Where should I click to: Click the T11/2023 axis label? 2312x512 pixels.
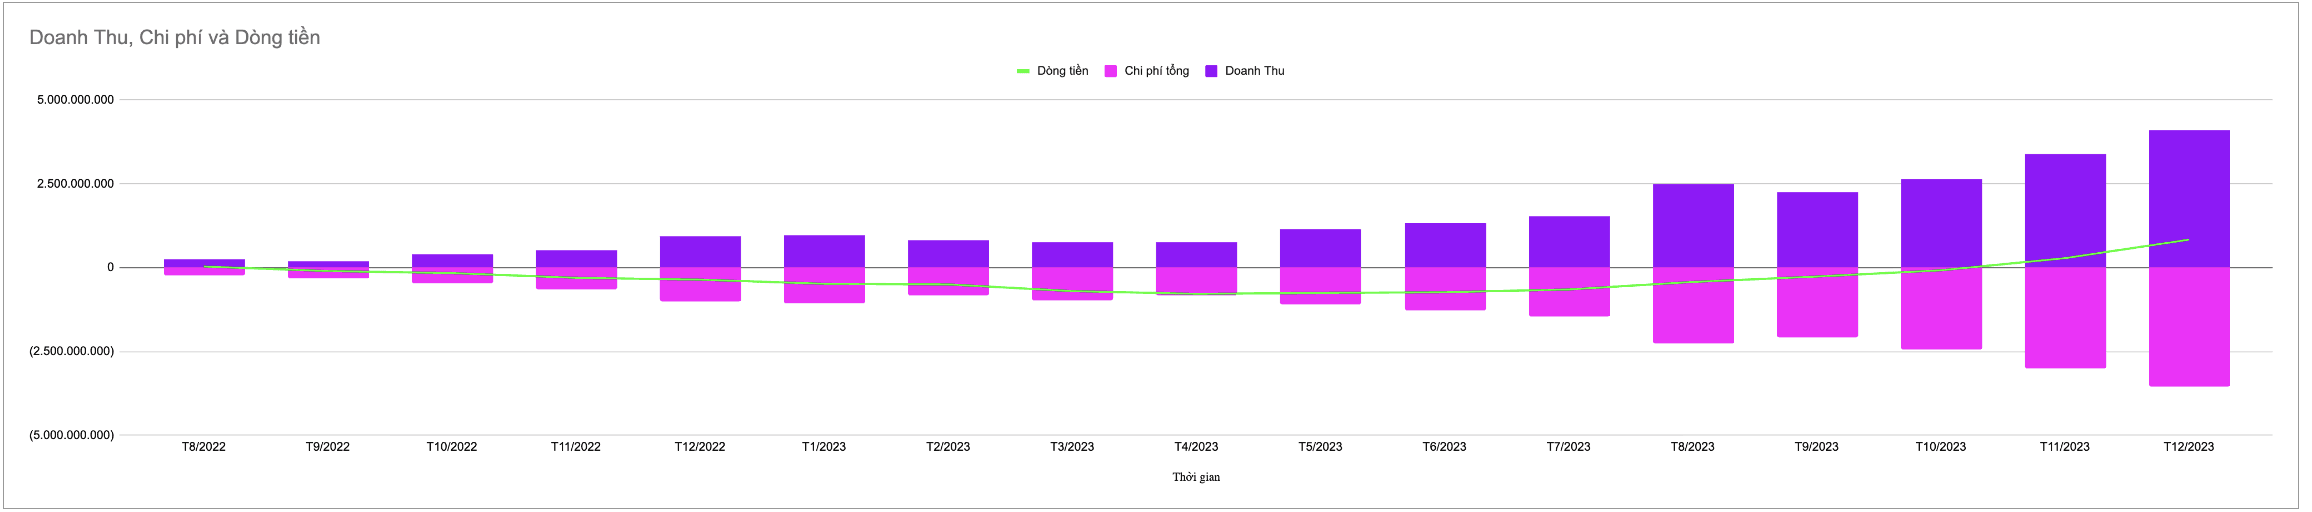(x=2064, y=447)
